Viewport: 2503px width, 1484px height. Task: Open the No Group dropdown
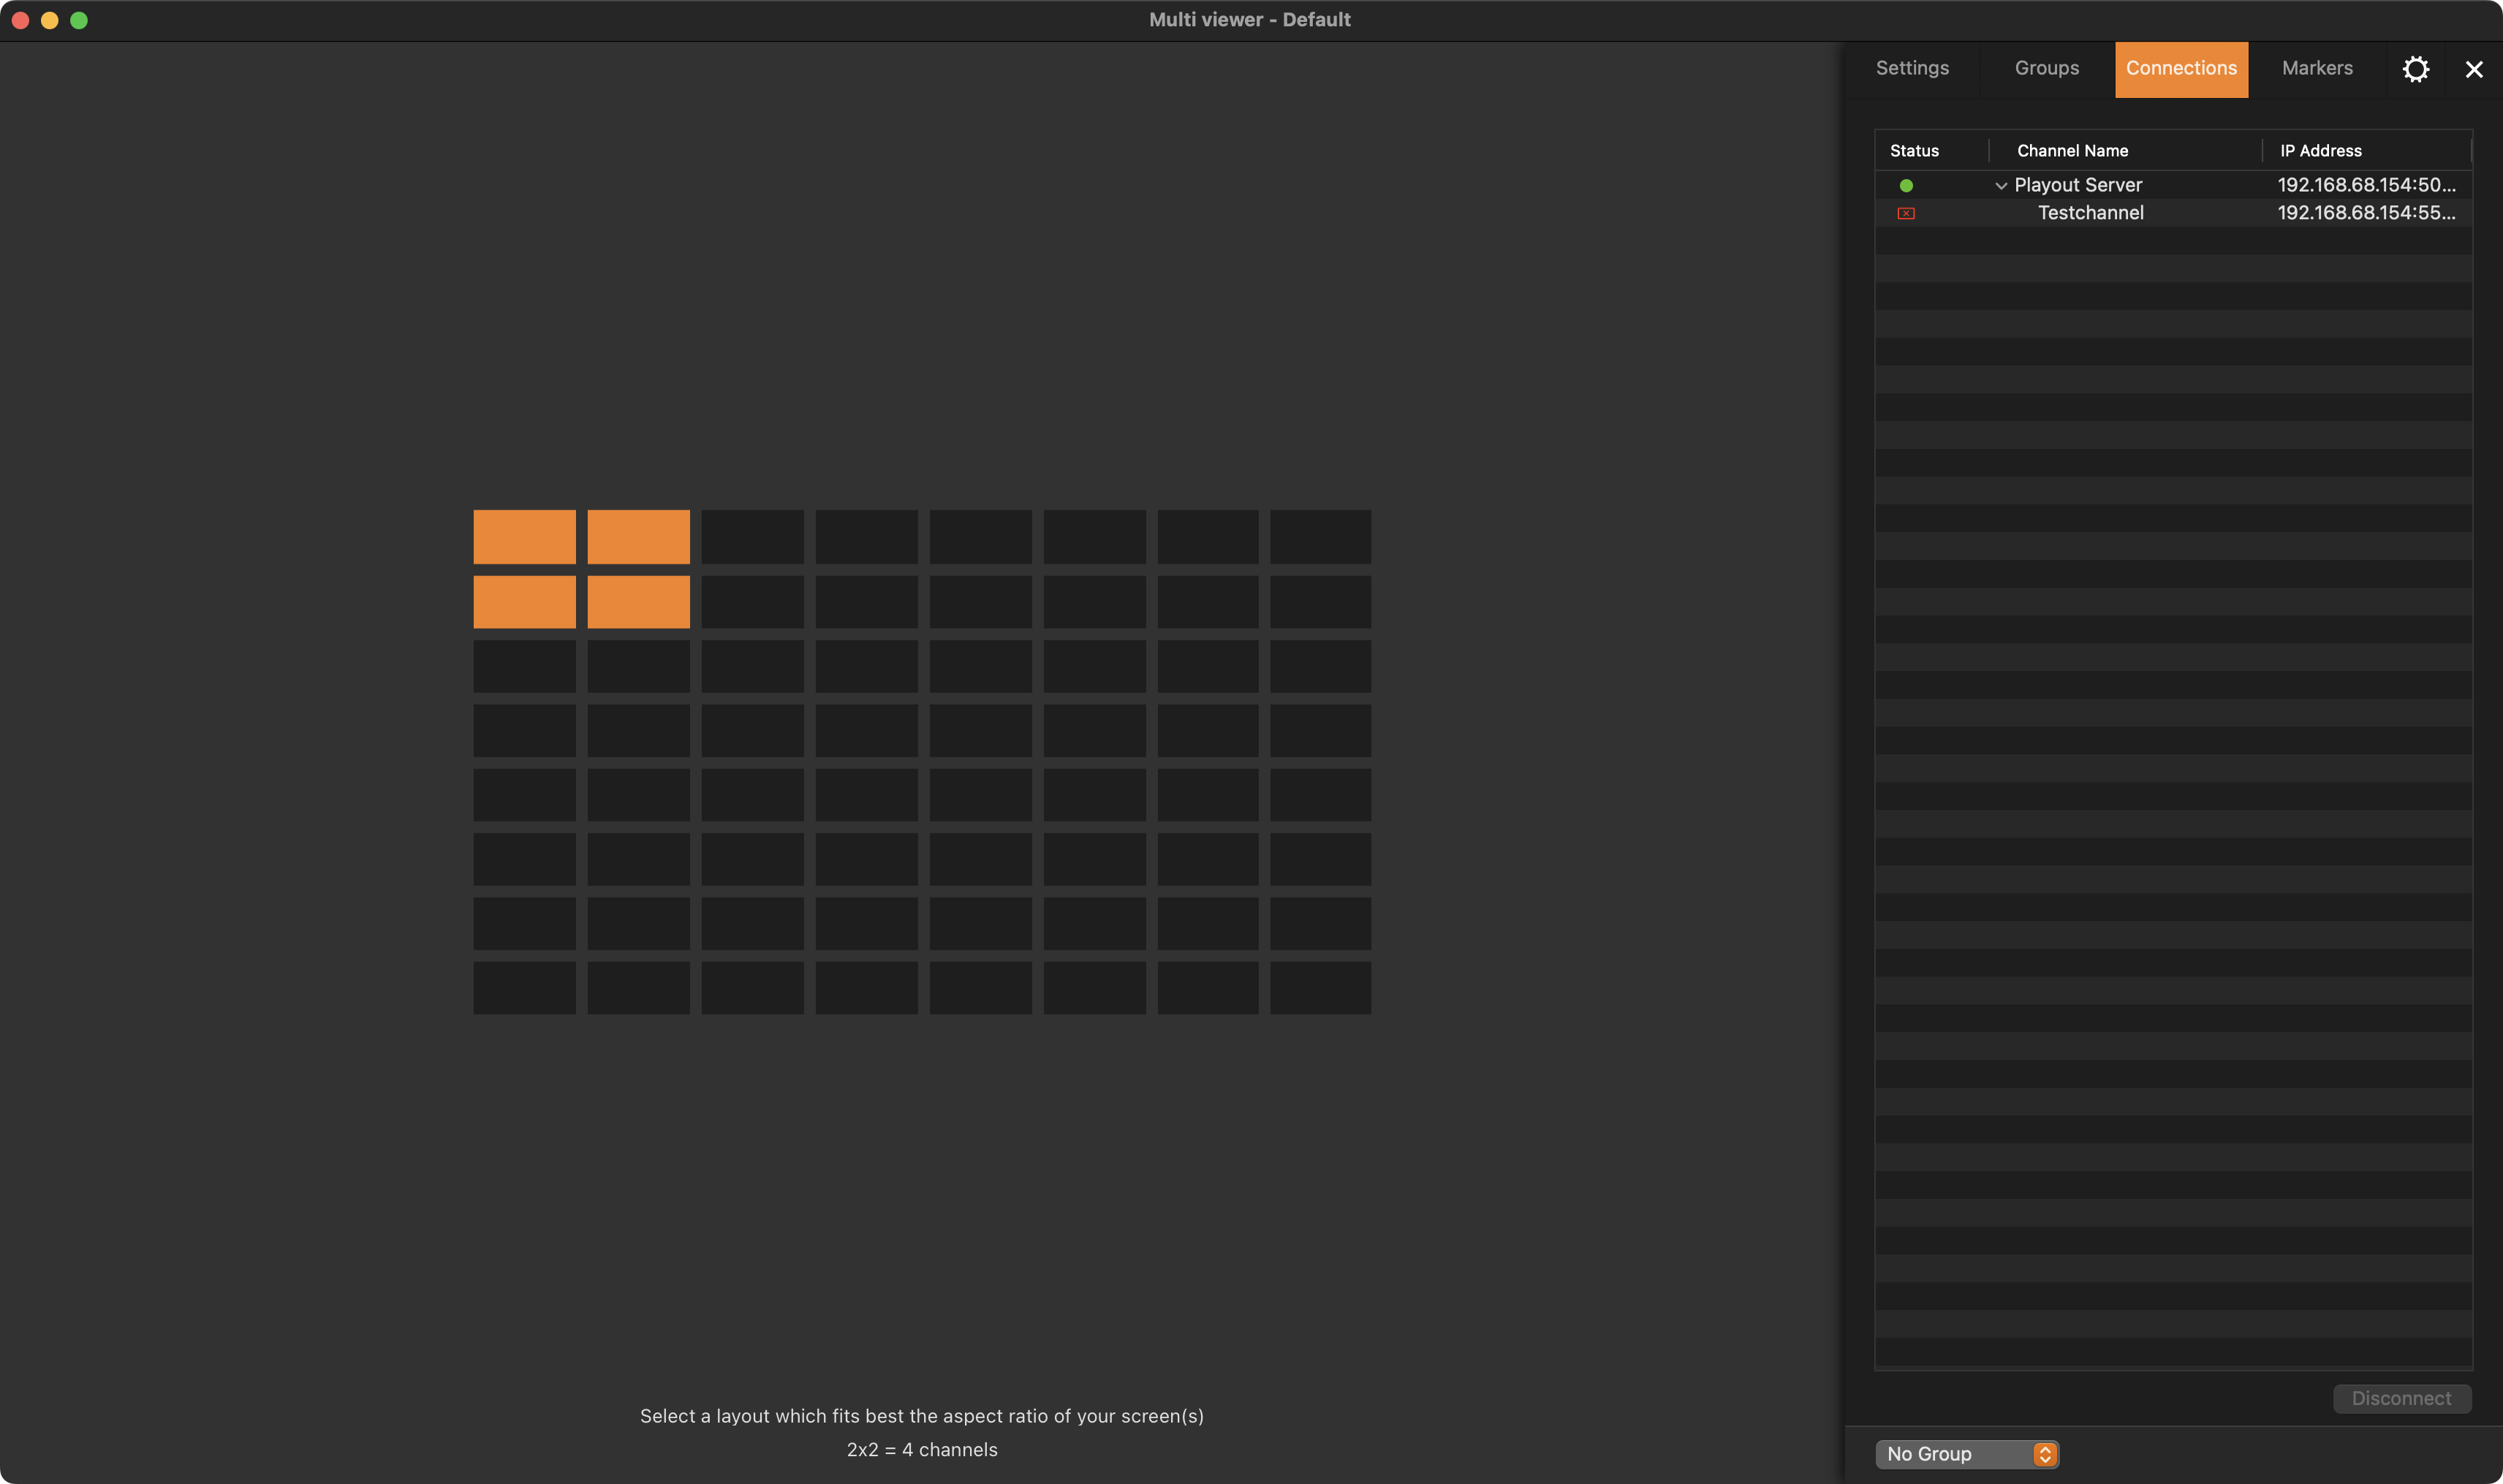tap(1966, 1454)
